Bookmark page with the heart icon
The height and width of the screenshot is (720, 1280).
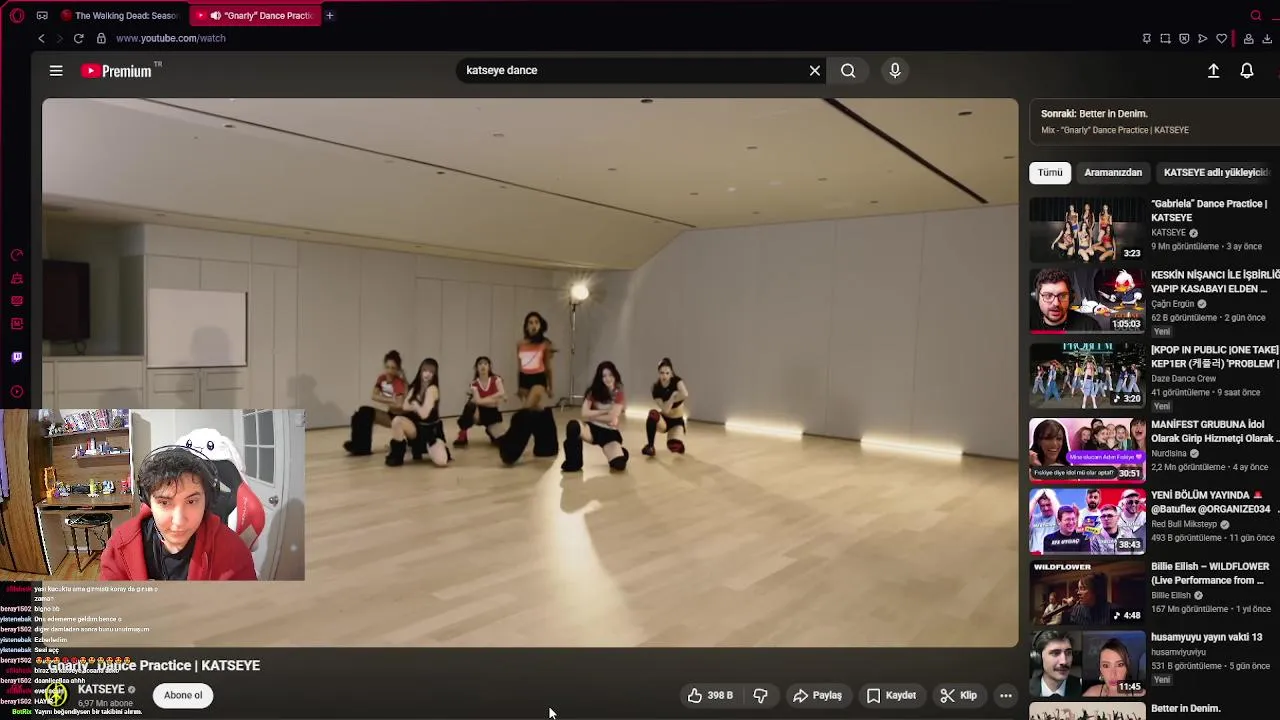coord(1221,38)
